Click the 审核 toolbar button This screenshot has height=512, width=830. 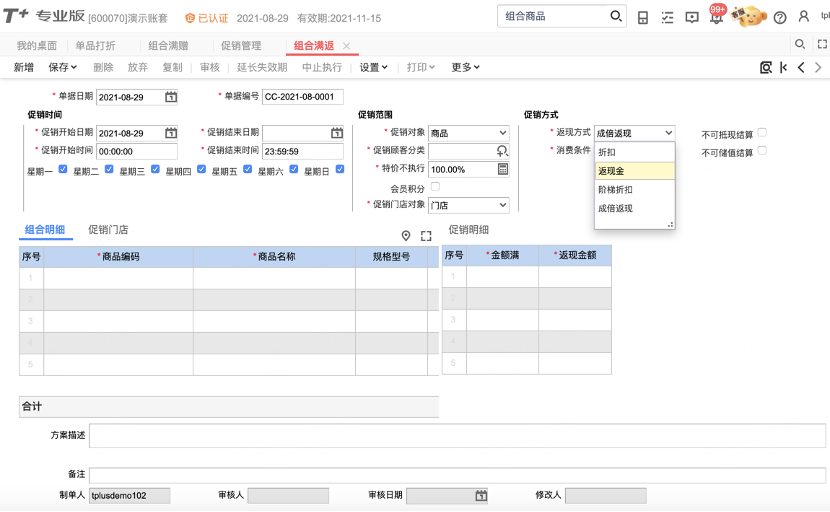pyautogui.click(x=210, y=67)
